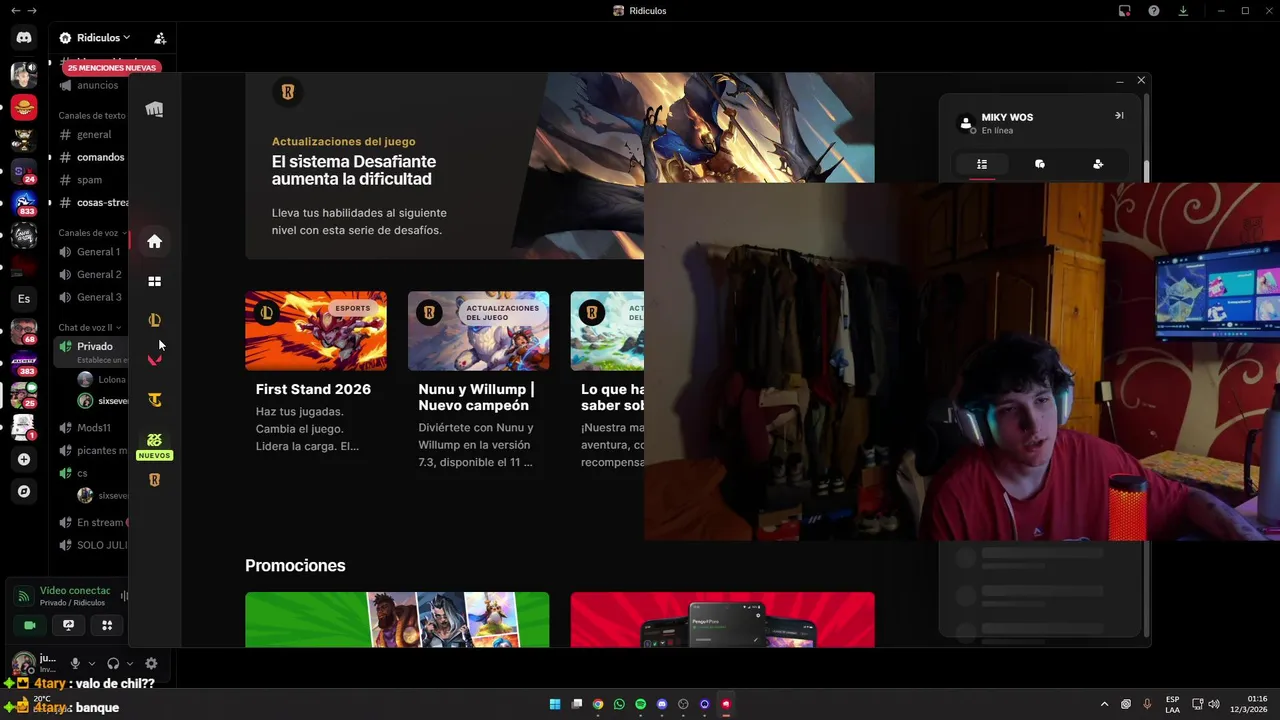Toggle noise suppression waveform icon
This screenshot has width=1280, height=720.
point(125,596)
